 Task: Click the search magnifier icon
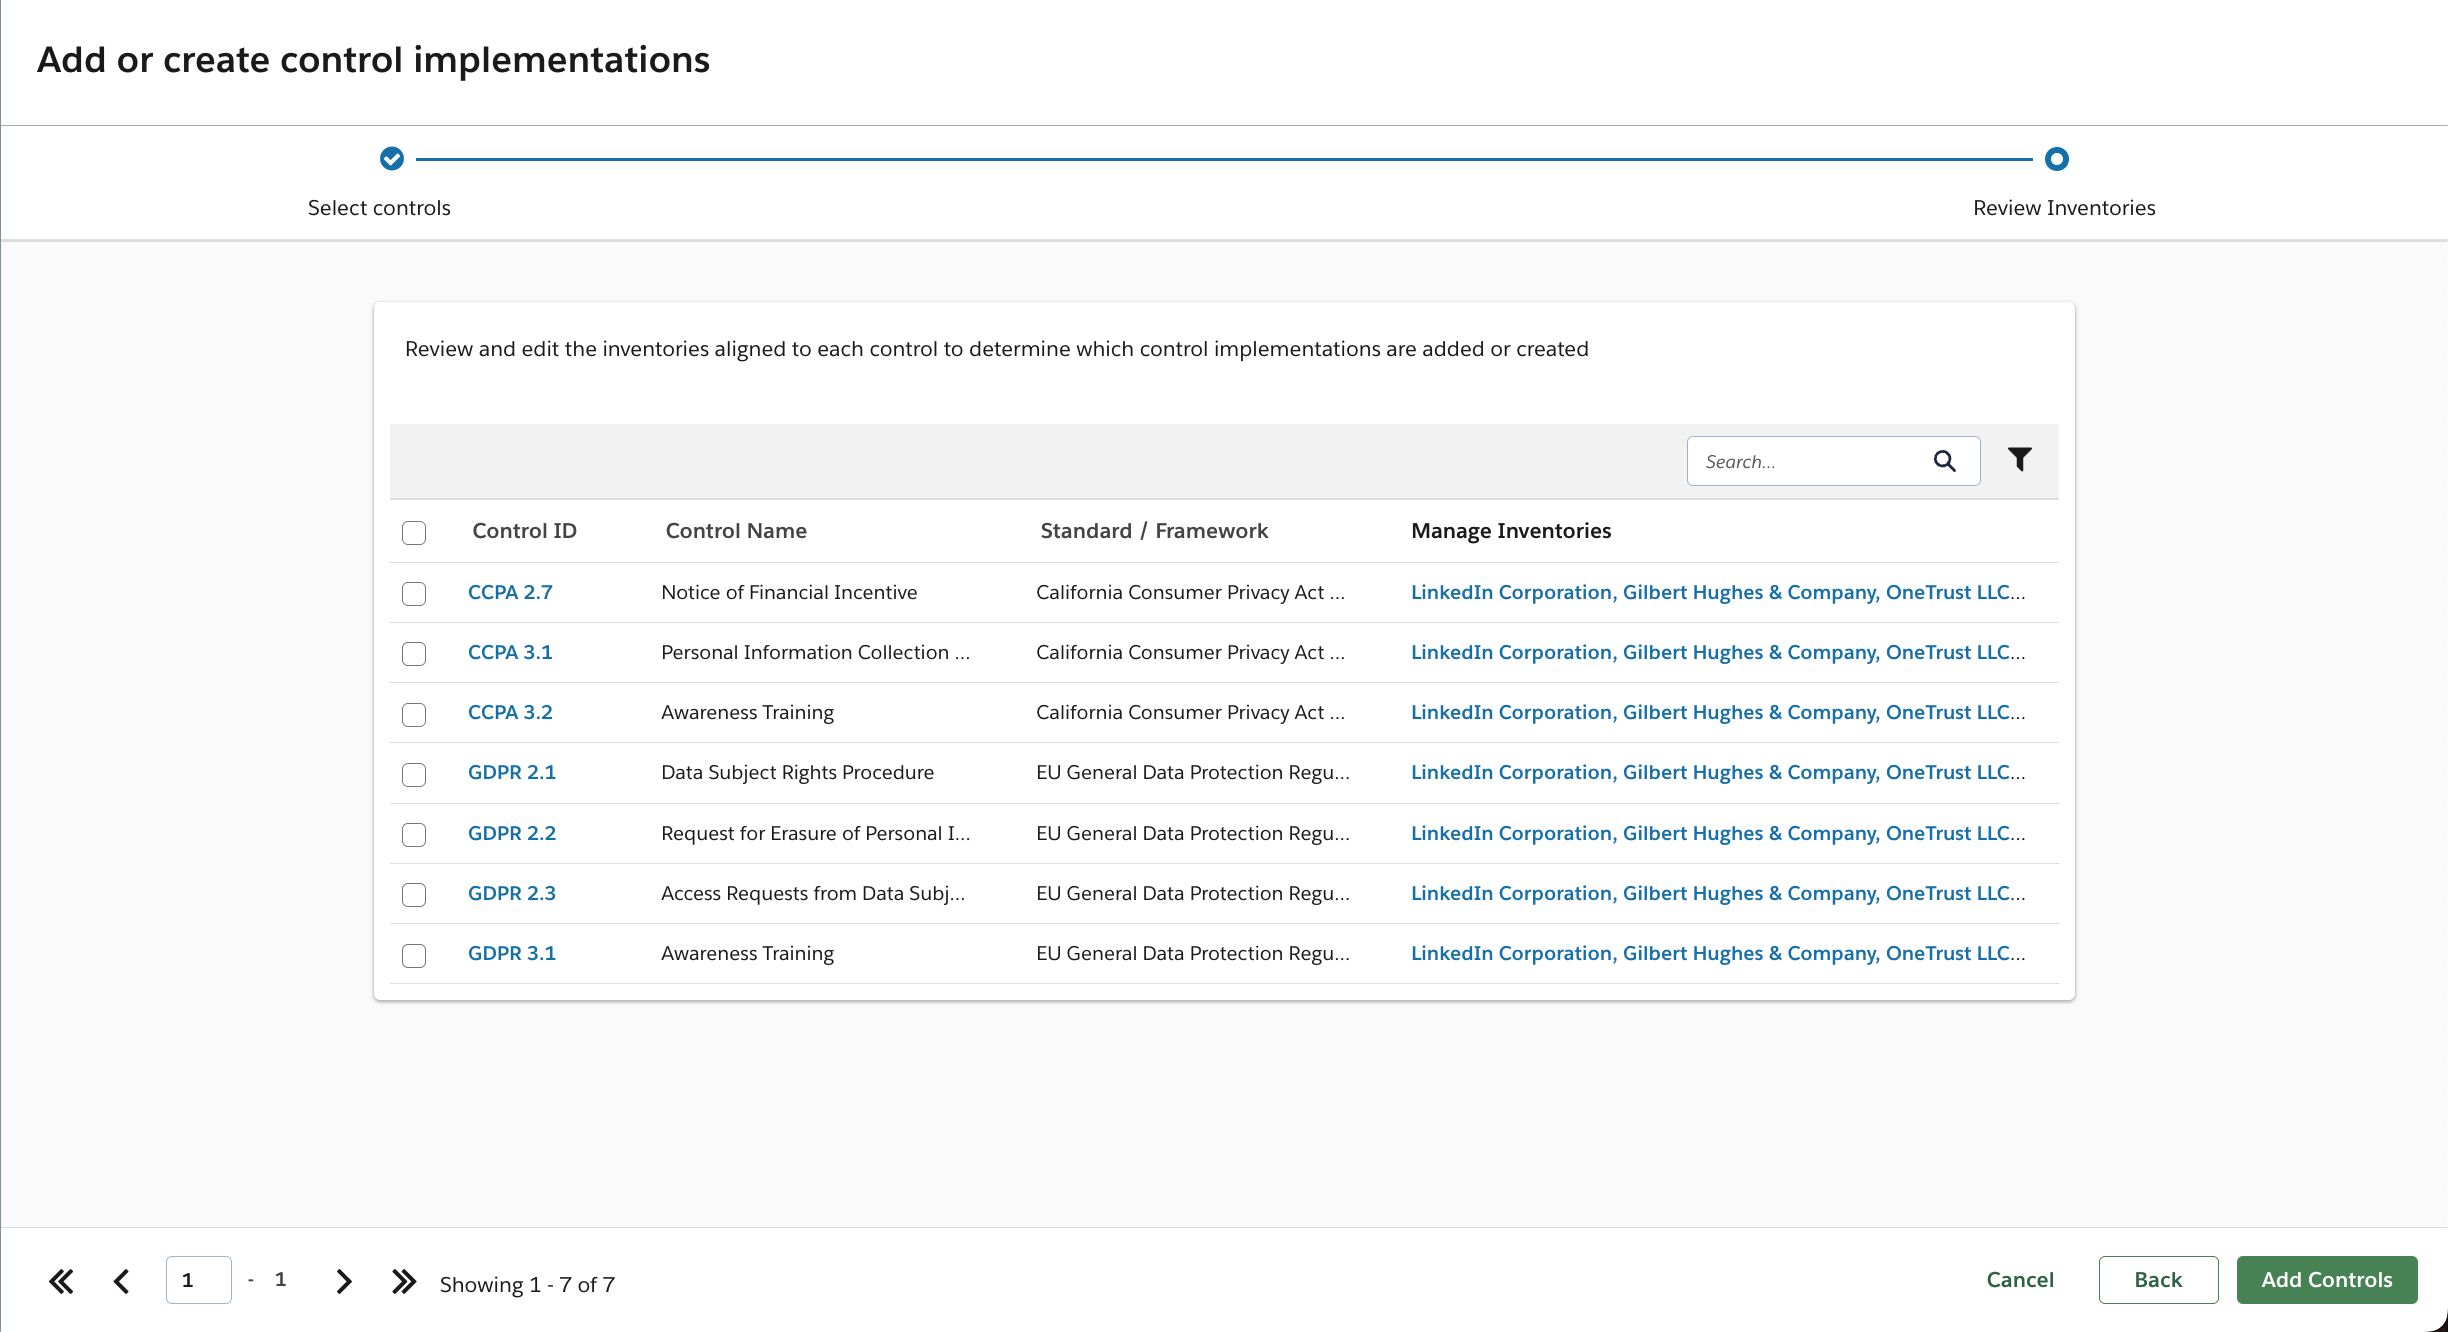coord(1944,461)
